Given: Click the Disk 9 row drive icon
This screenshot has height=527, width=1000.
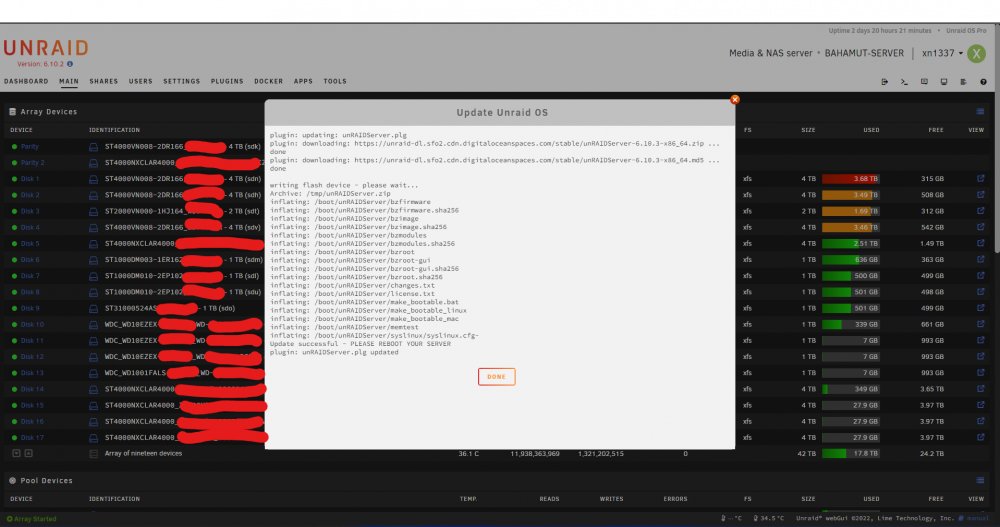Looking at the screenshot, I should tap(93, 309).
